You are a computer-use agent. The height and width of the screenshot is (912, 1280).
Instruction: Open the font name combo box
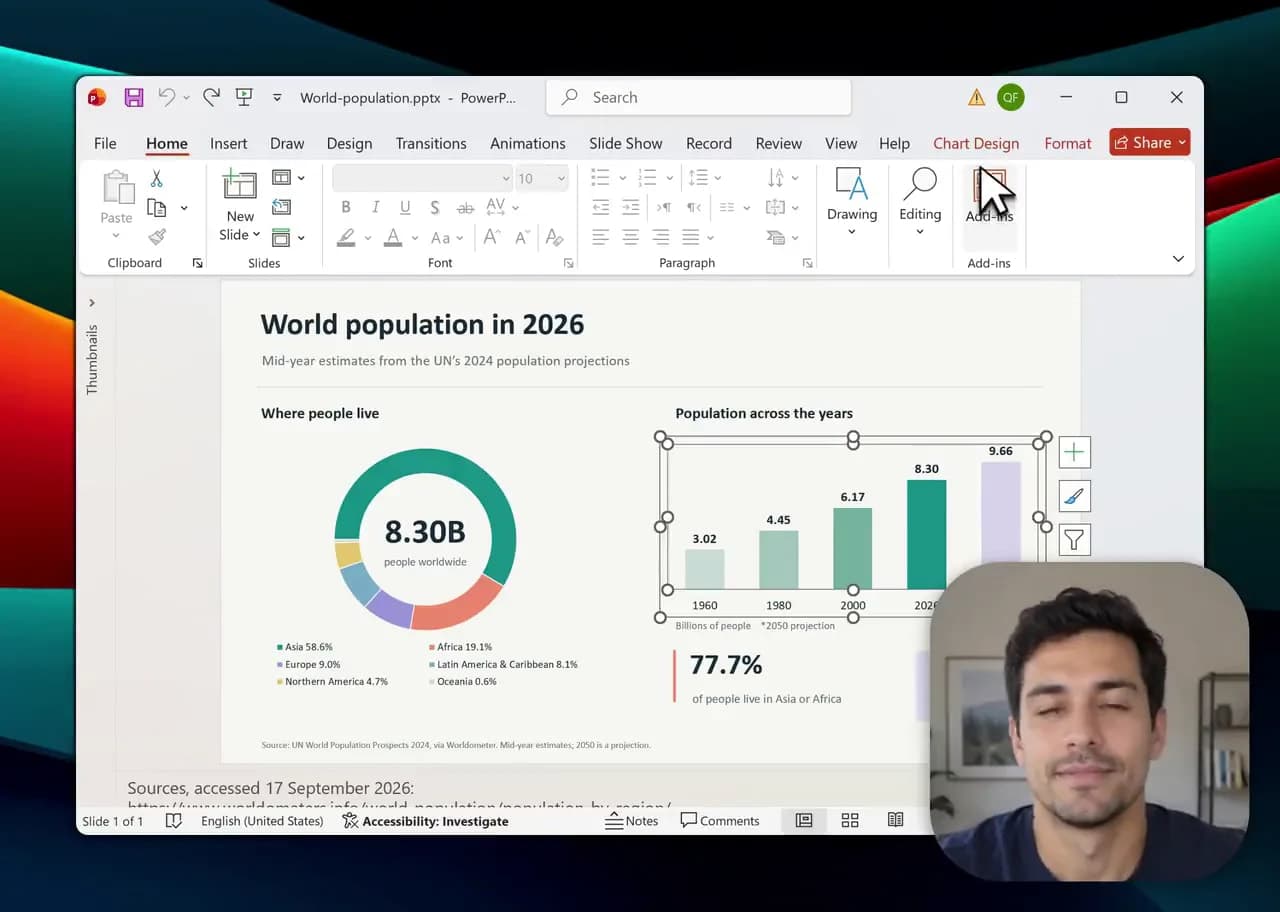(x=422, y=178)
